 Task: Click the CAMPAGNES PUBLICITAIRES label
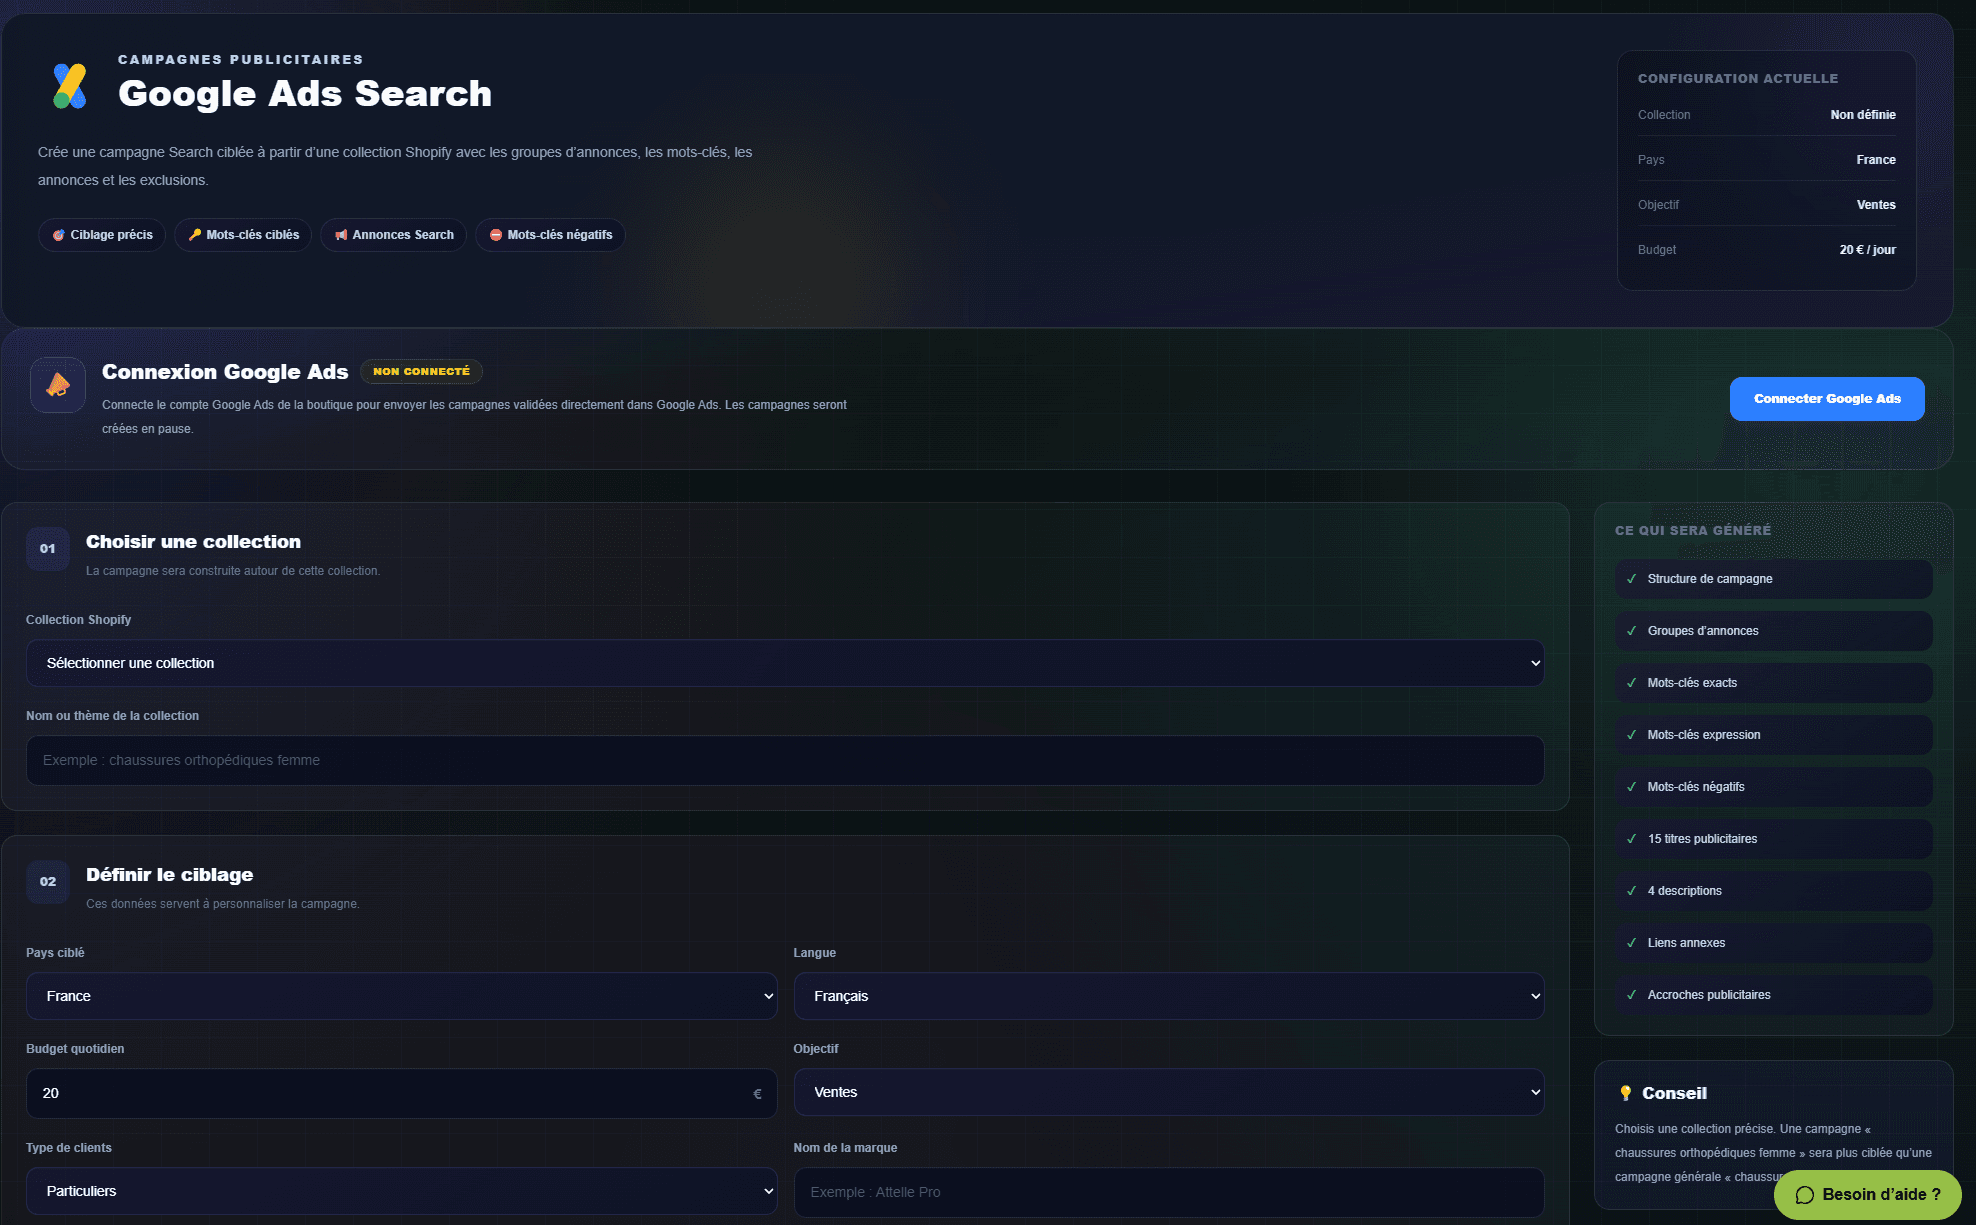click(x=241, y=60)
